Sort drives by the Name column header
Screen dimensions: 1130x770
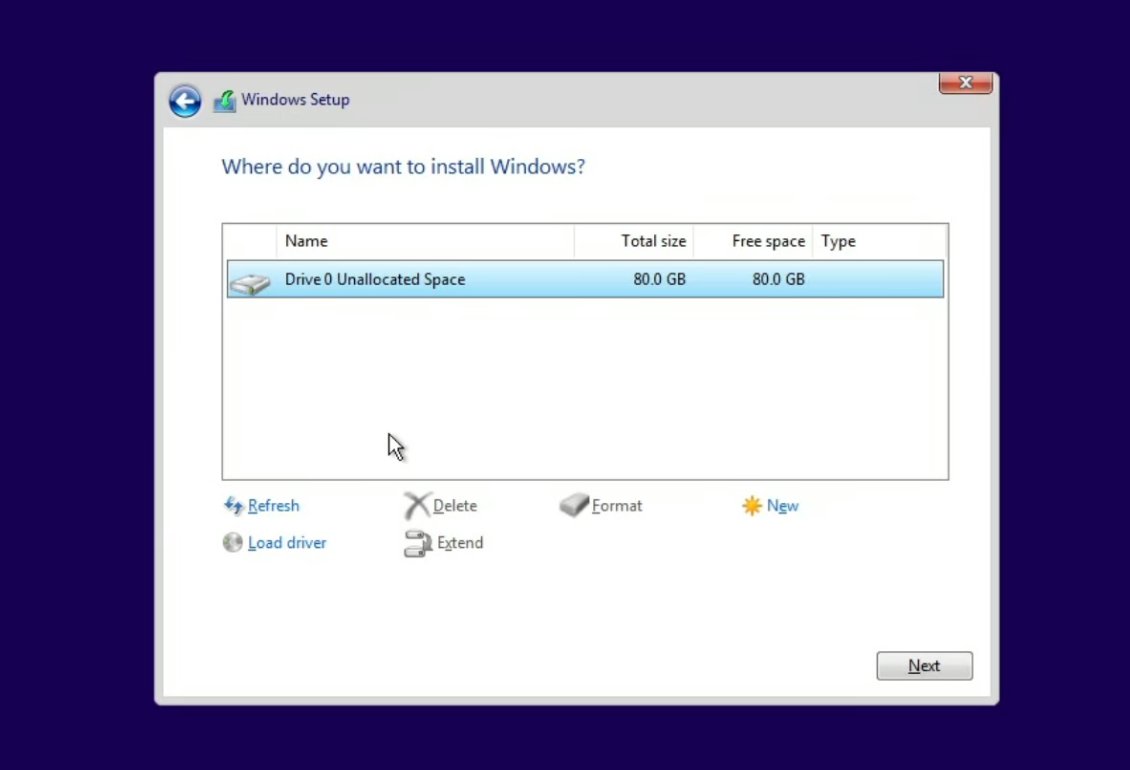coord(306,241)
